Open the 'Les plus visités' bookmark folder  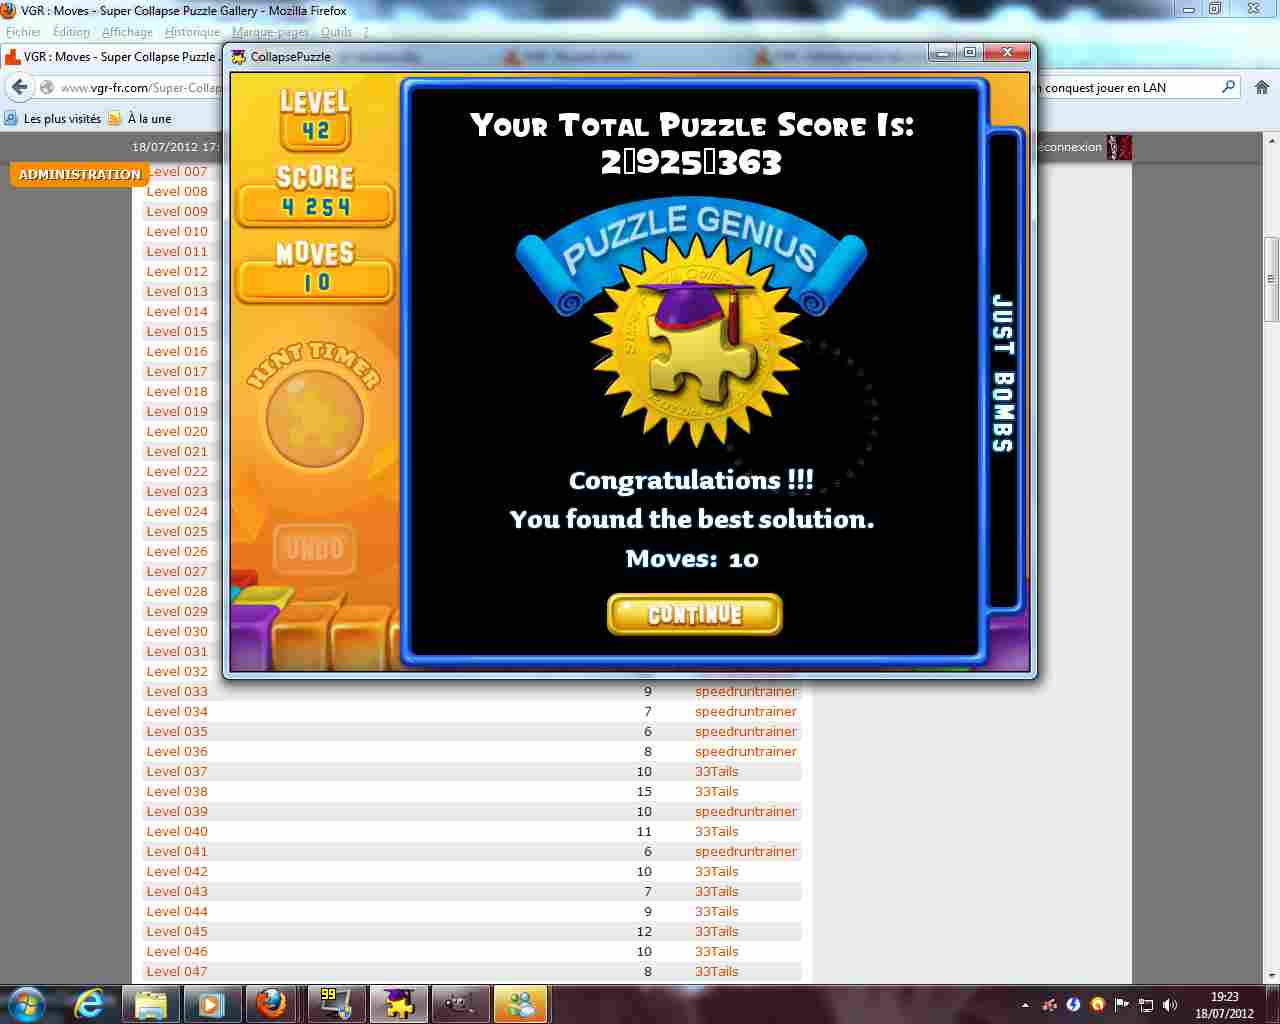53,118
